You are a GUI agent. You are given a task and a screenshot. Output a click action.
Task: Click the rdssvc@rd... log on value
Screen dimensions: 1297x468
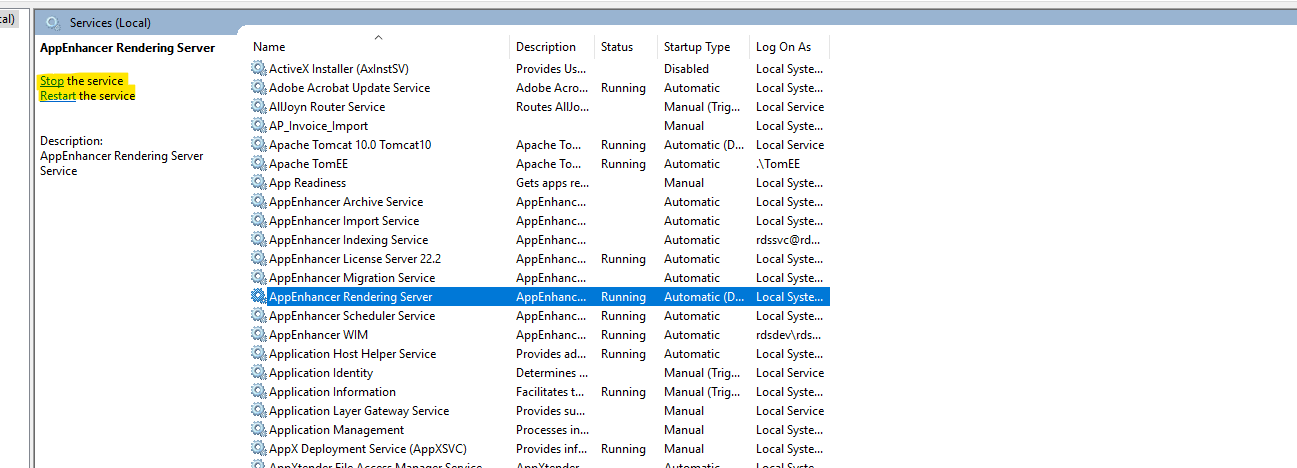[x=790, y=240]
